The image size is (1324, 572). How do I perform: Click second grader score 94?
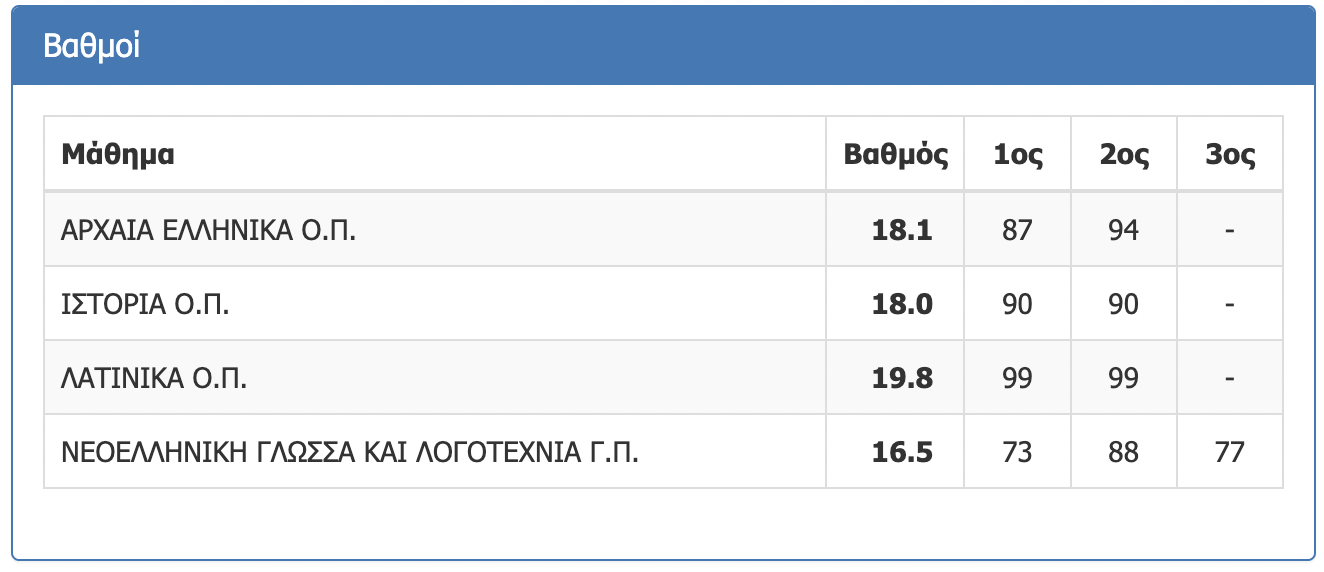point(1124,230)
